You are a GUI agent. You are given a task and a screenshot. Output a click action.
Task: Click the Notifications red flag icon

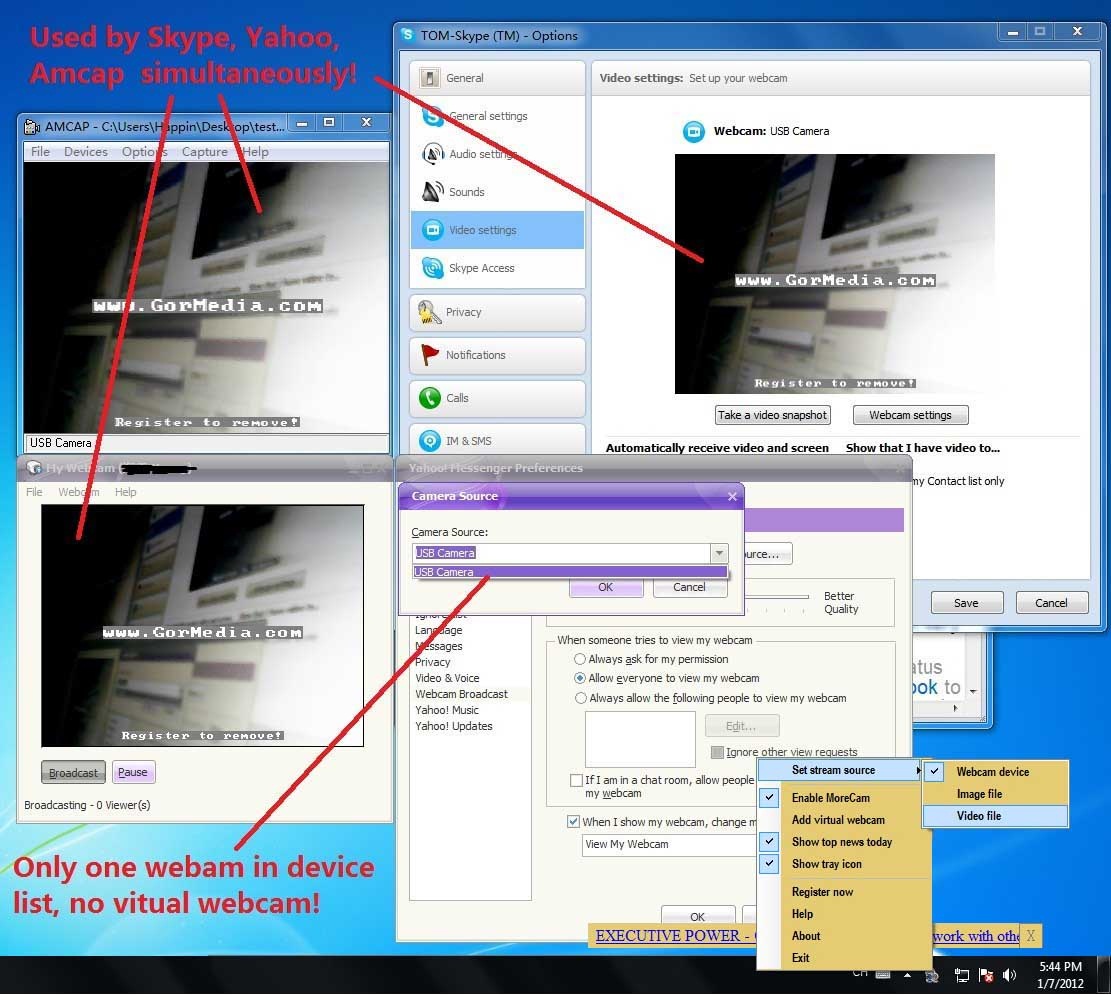click(429, 354)
